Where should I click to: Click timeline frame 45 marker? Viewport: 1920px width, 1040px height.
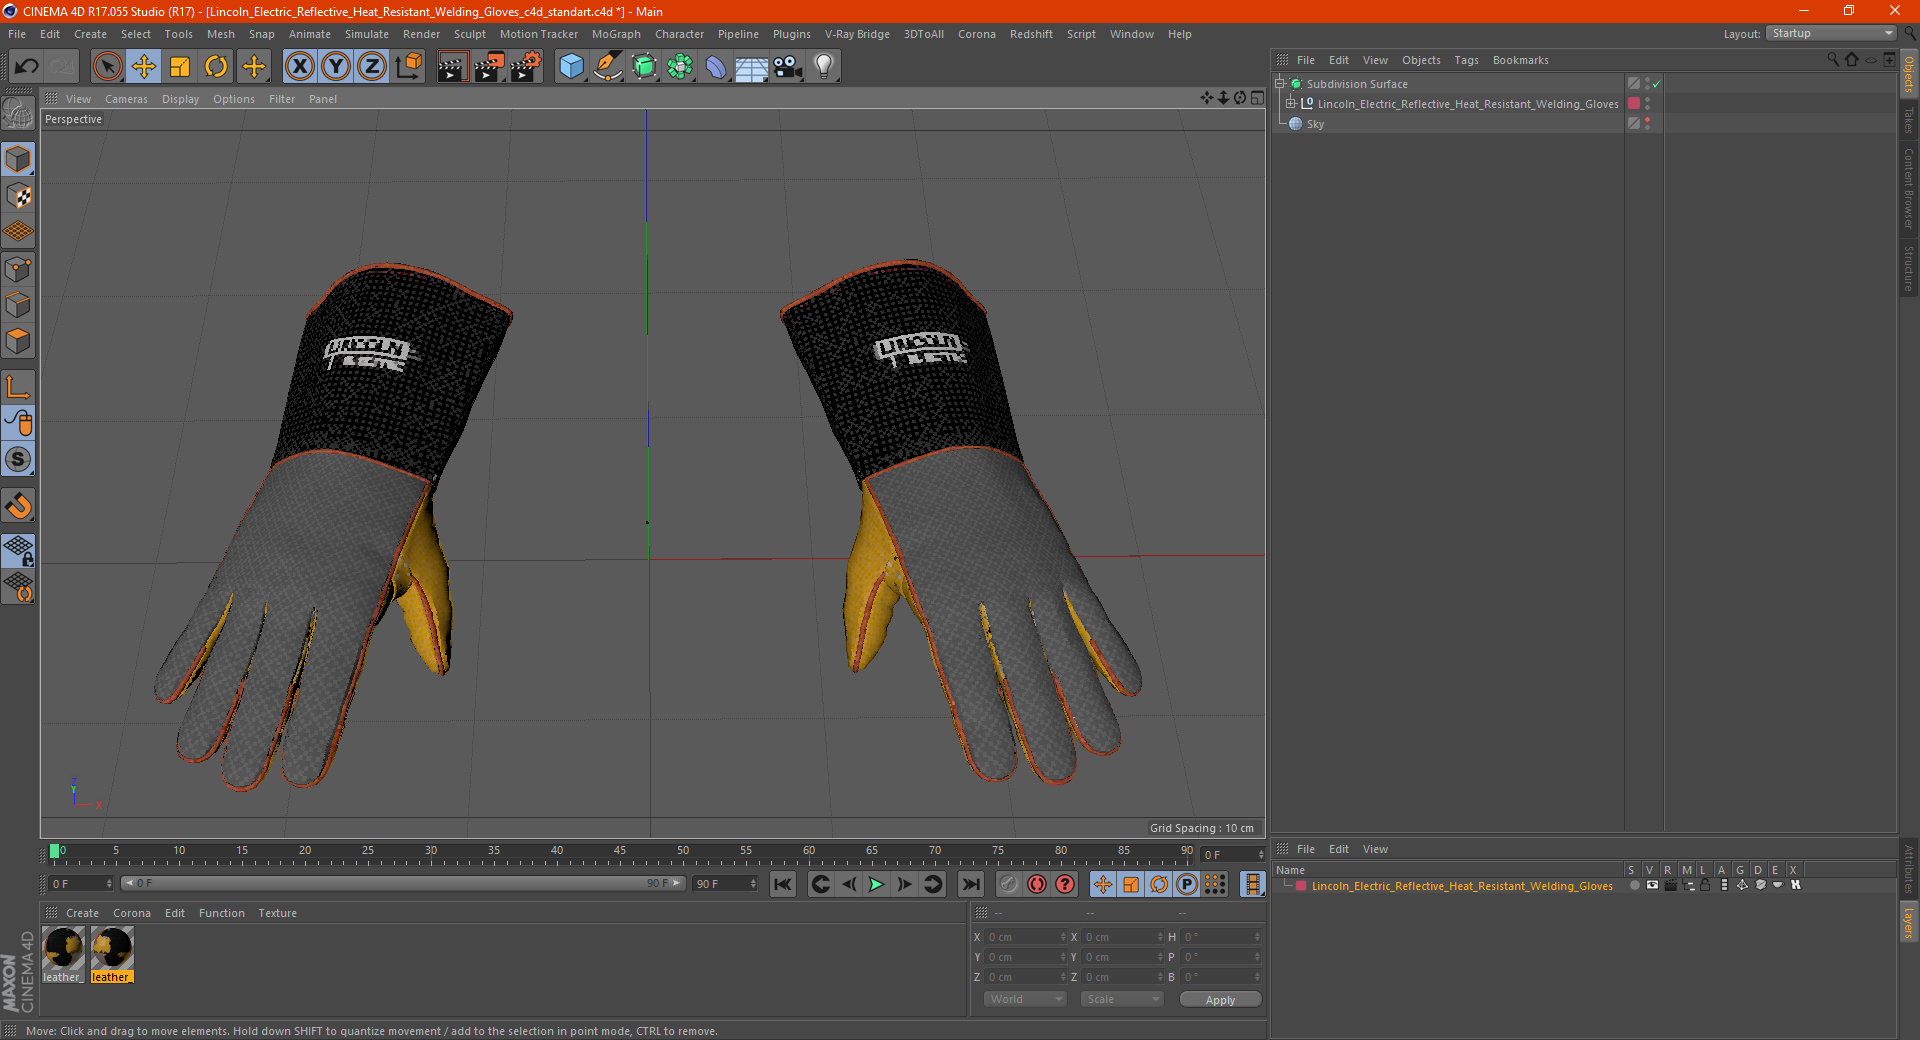[620, 851]
